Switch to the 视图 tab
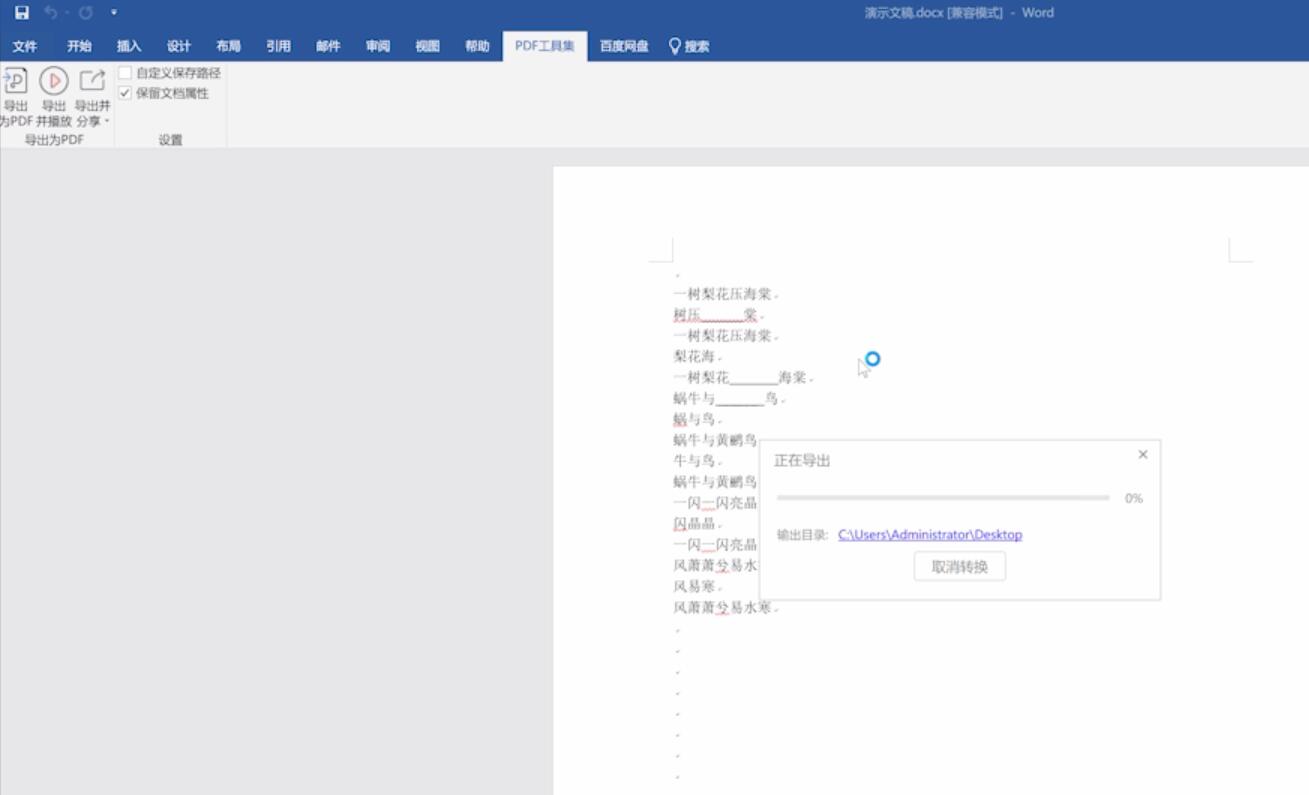The width and height of the screenshot is (1309, 795). click(427, 46)
